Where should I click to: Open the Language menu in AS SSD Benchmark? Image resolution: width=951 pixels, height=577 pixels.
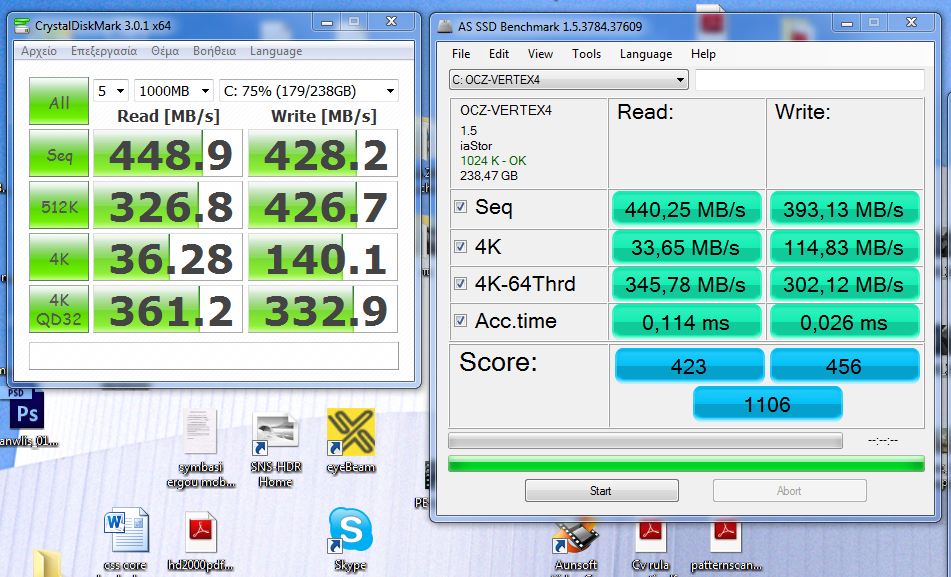tap(645, 54)
